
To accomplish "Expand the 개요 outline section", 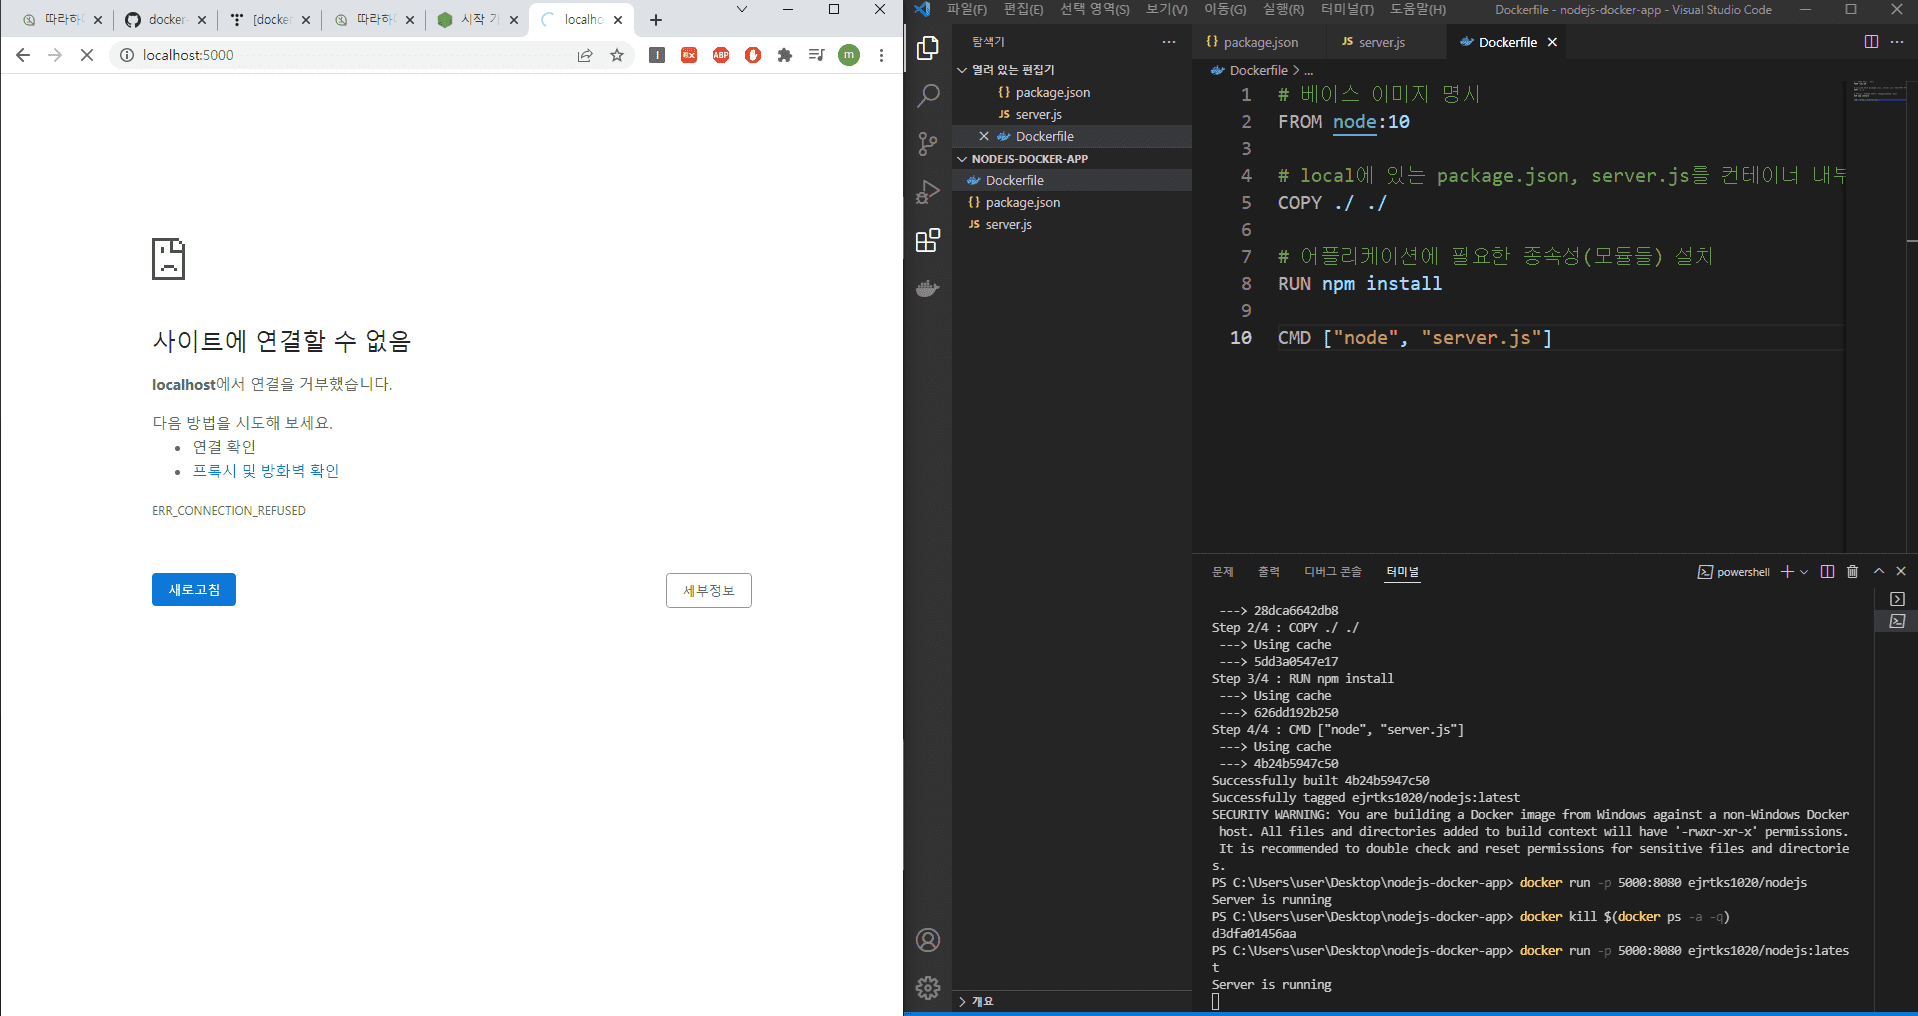I will (982, 1001).
